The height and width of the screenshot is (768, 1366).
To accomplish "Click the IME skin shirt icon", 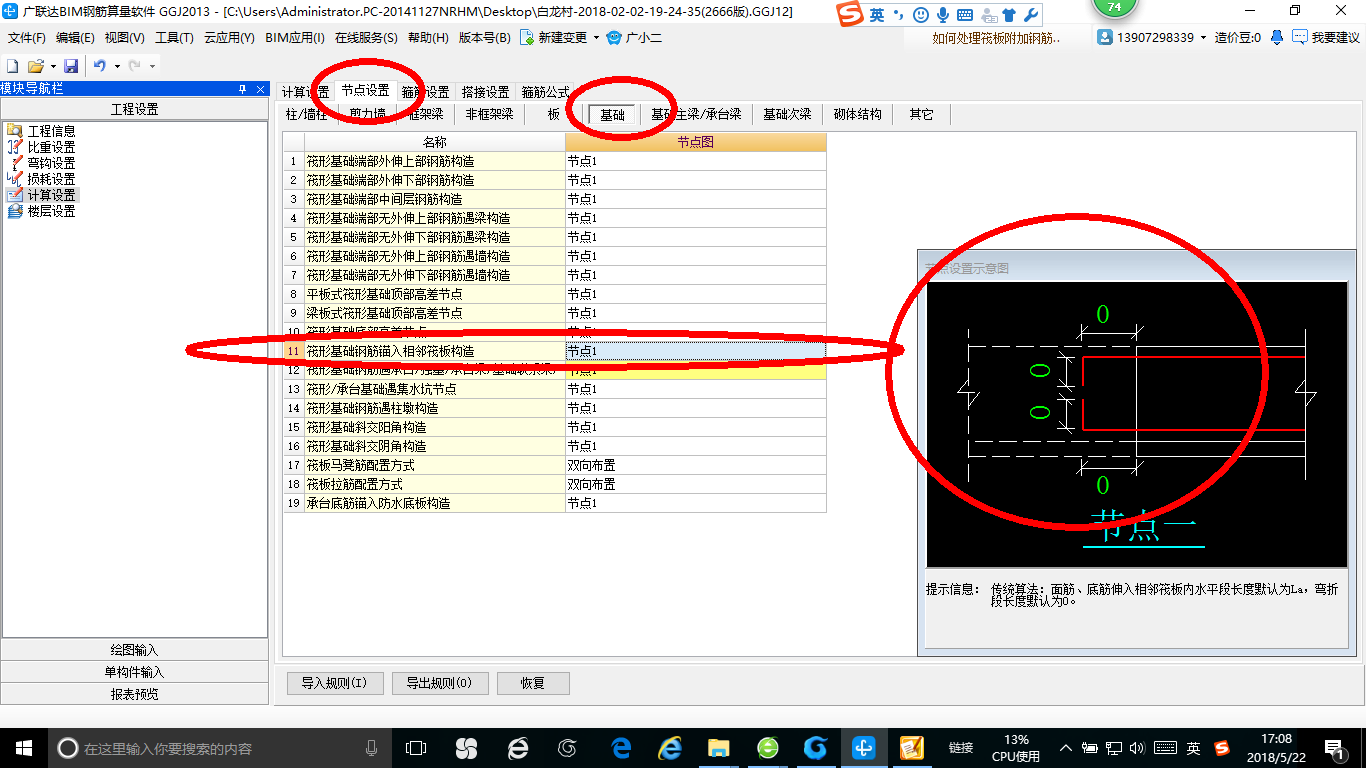I will coord(1010,15).
